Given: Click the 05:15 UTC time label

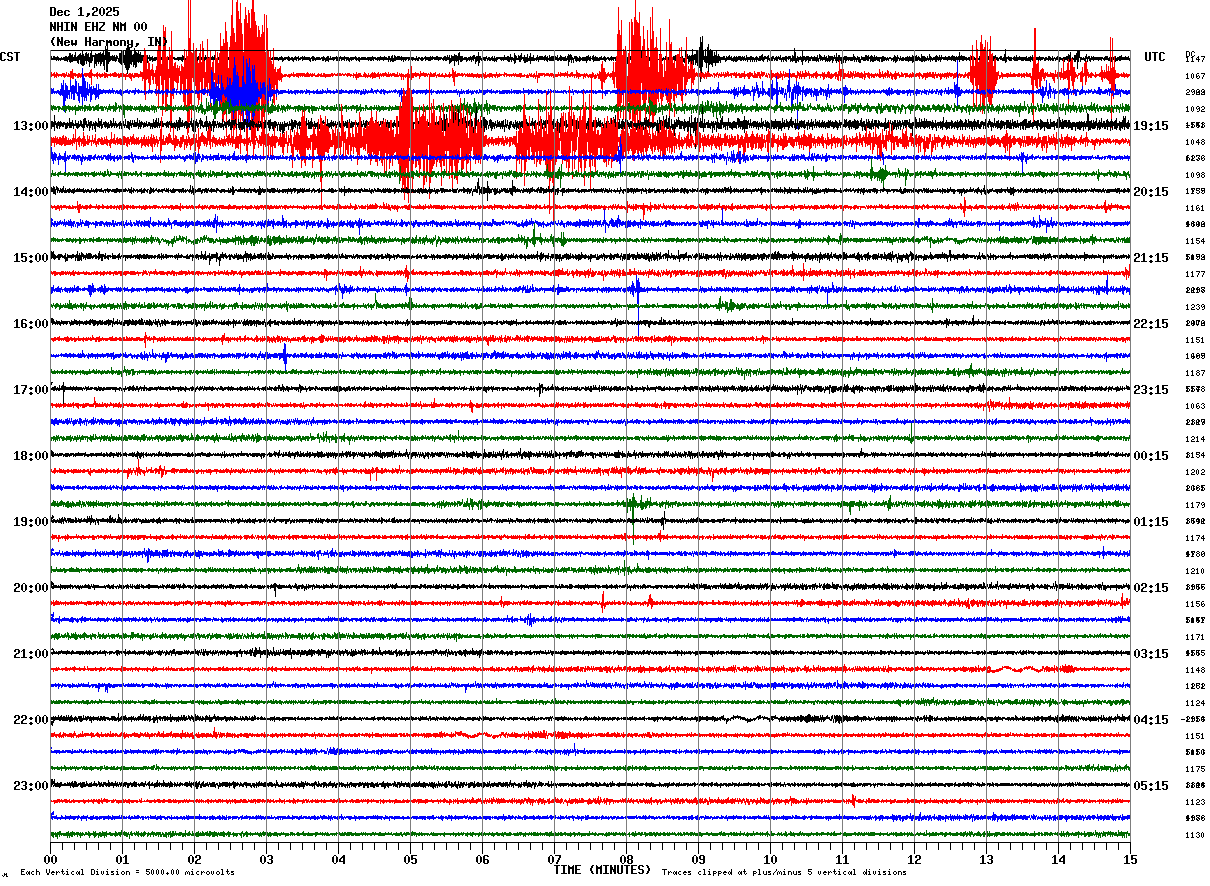Looking at the screenshot, I should (1151, 785).
